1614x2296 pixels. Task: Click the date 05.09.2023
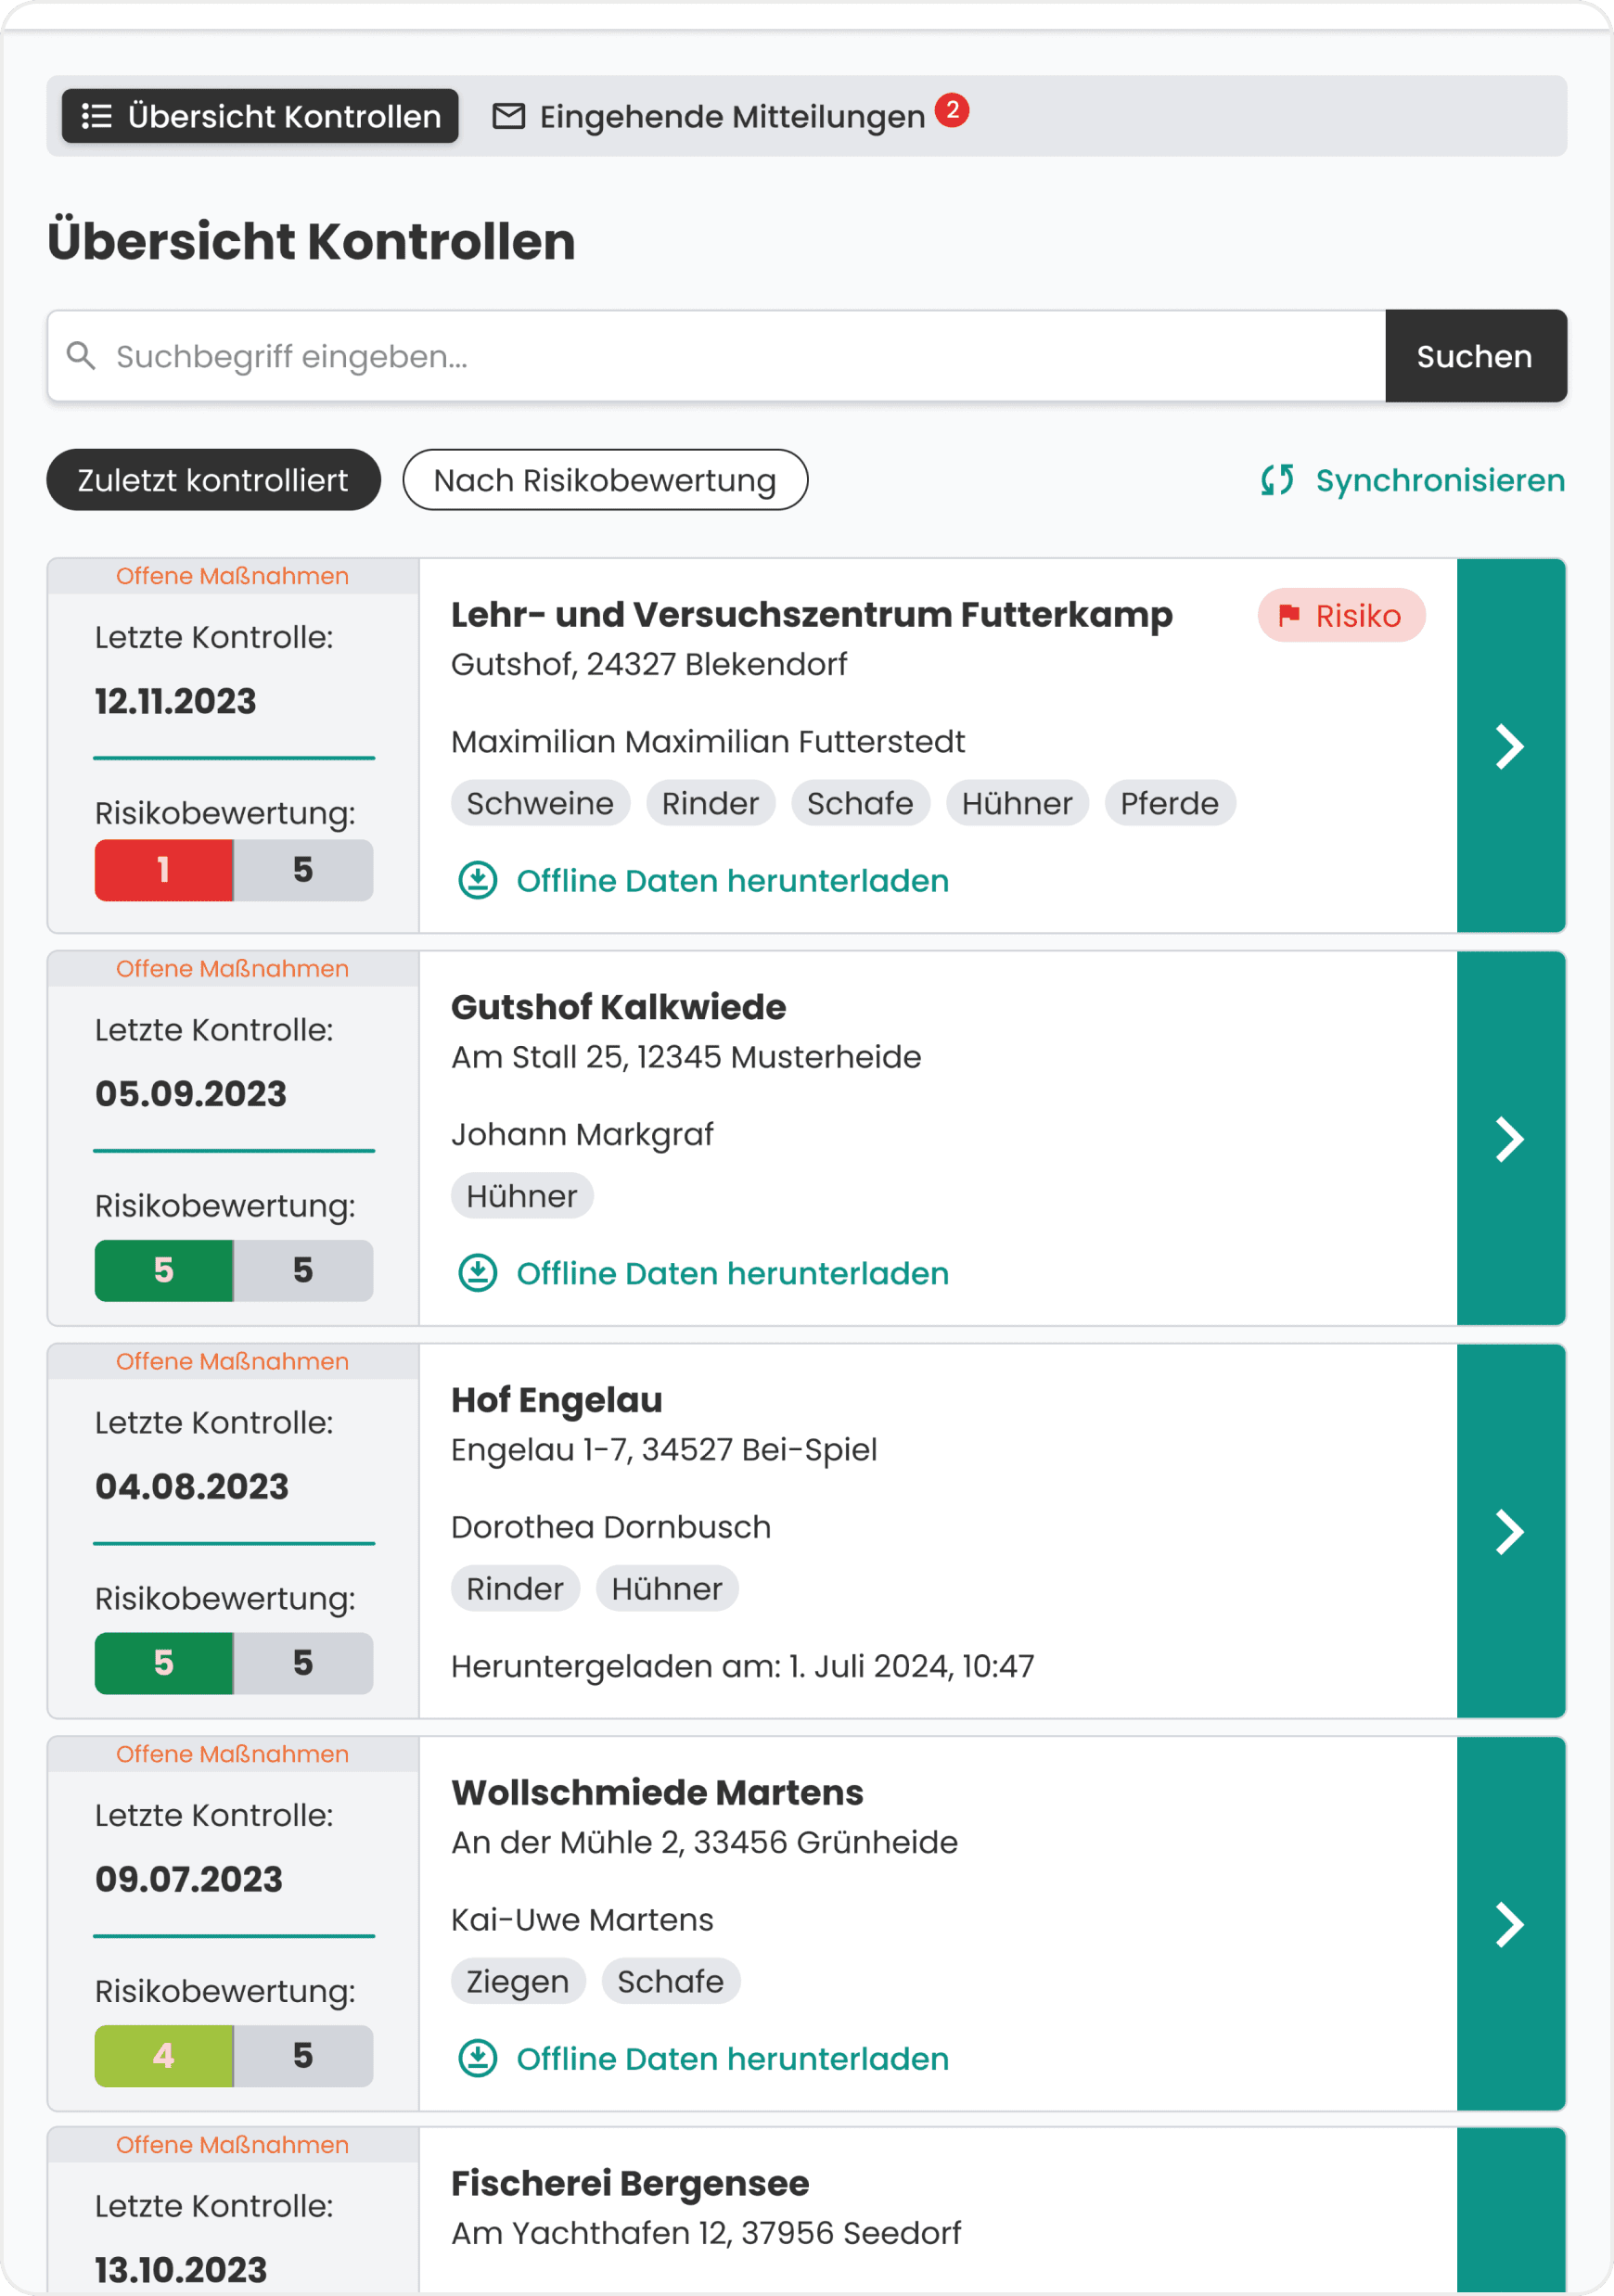191,1095
